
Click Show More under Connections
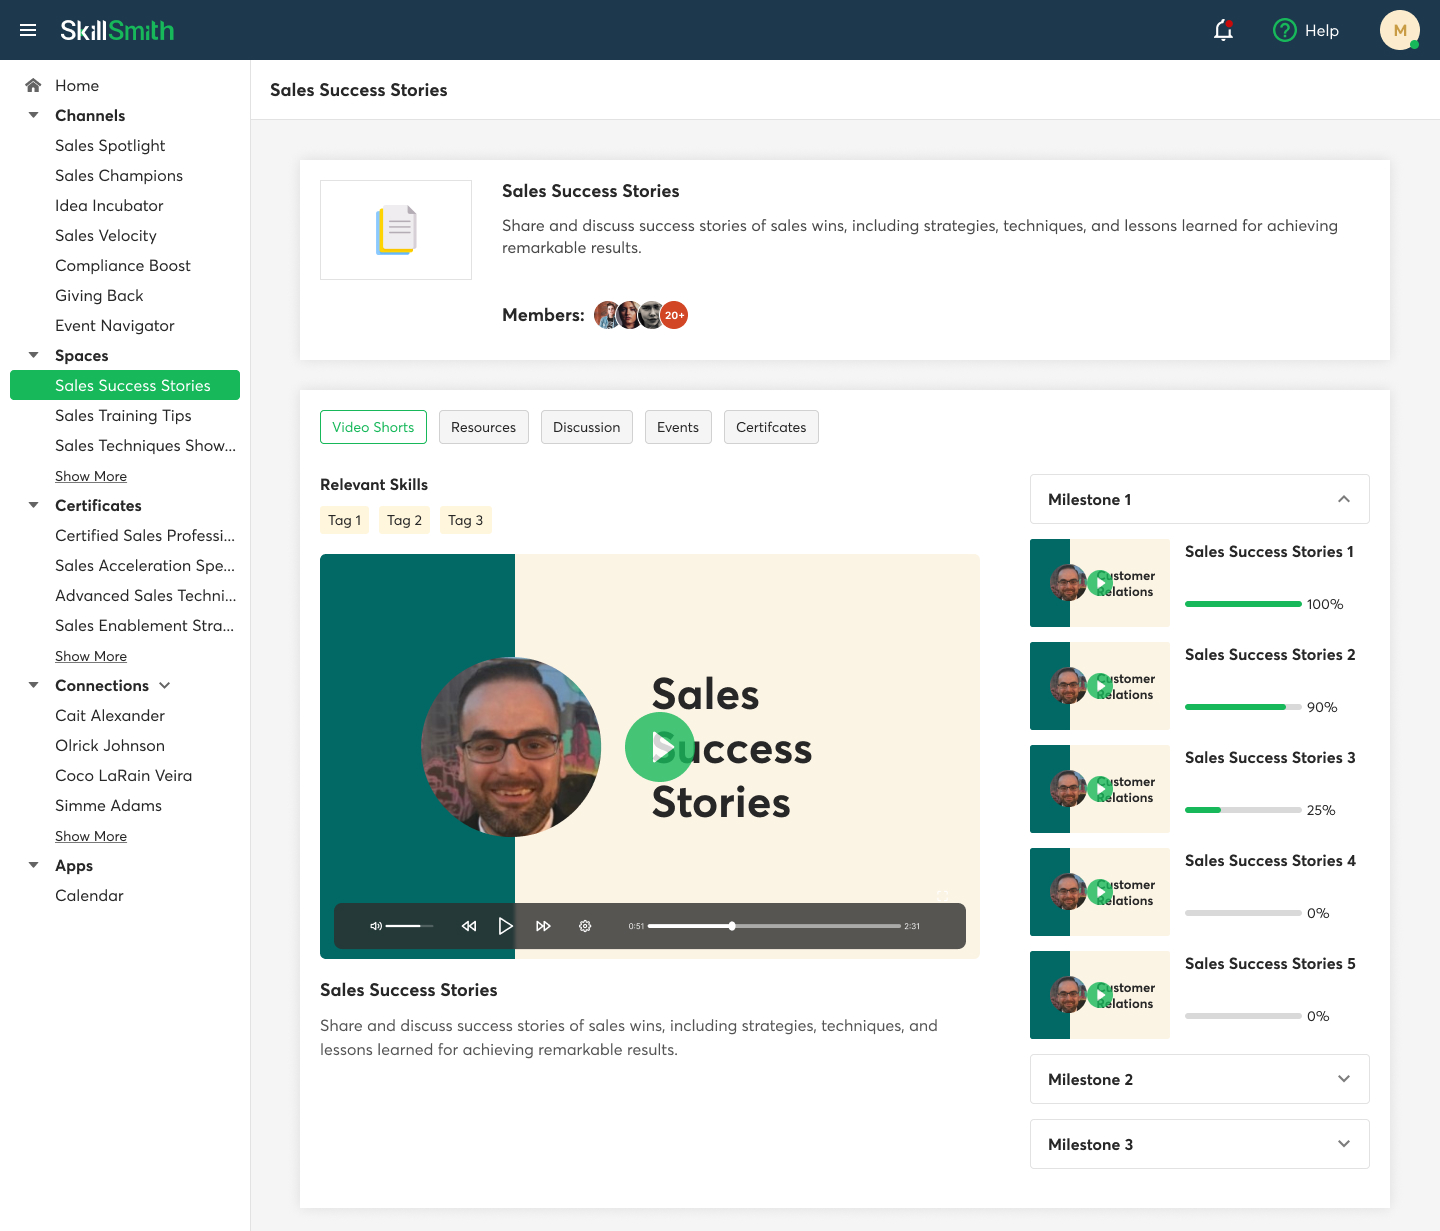click(91, 836)
